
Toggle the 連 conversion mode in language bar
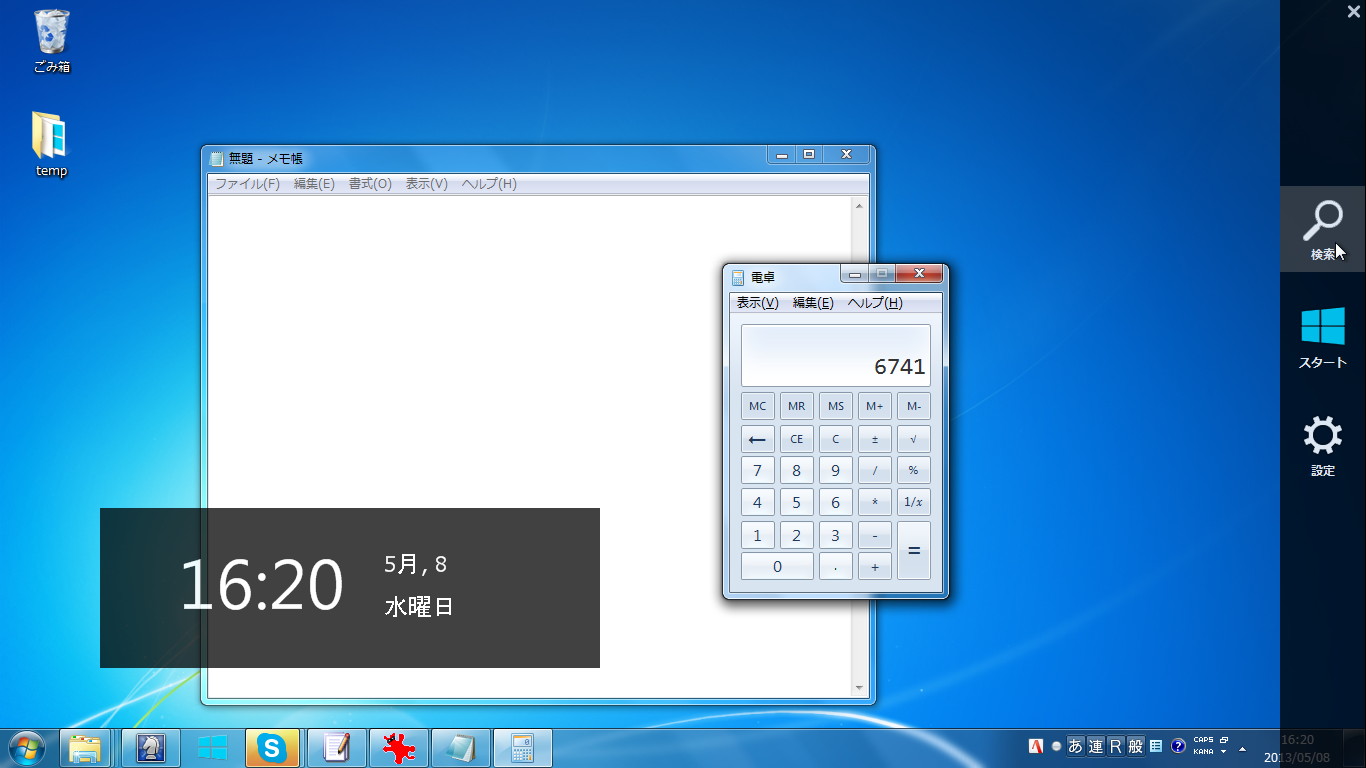tap(1096, 746)
